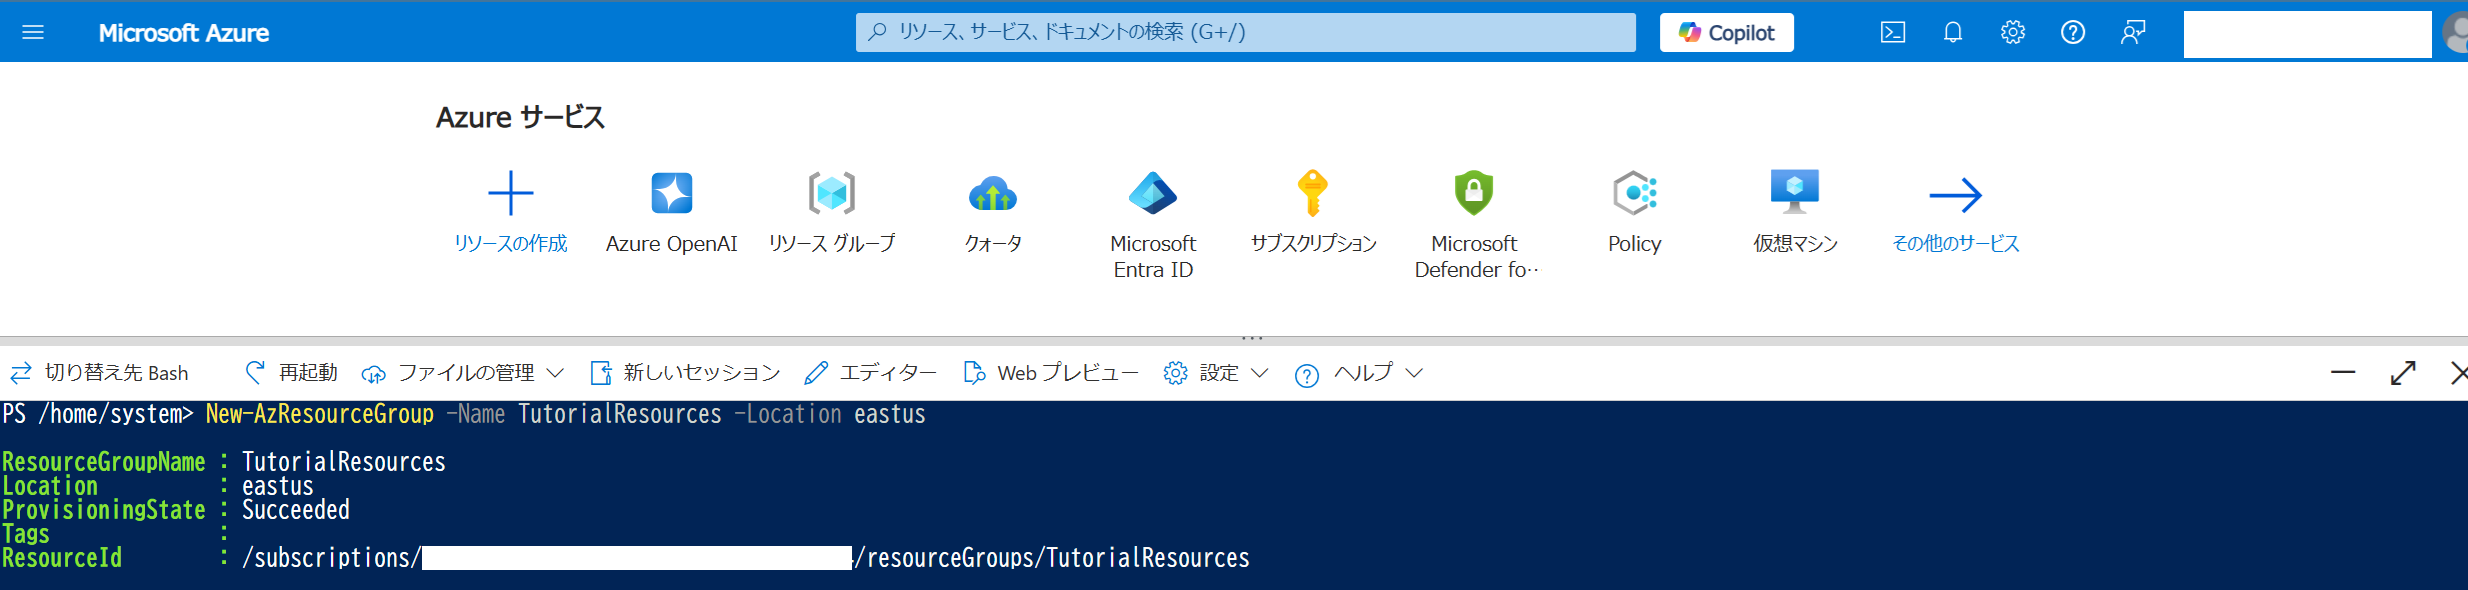Screen dimensions: 2468x590
Task: Open the エディター
Action: coord(870,373)
